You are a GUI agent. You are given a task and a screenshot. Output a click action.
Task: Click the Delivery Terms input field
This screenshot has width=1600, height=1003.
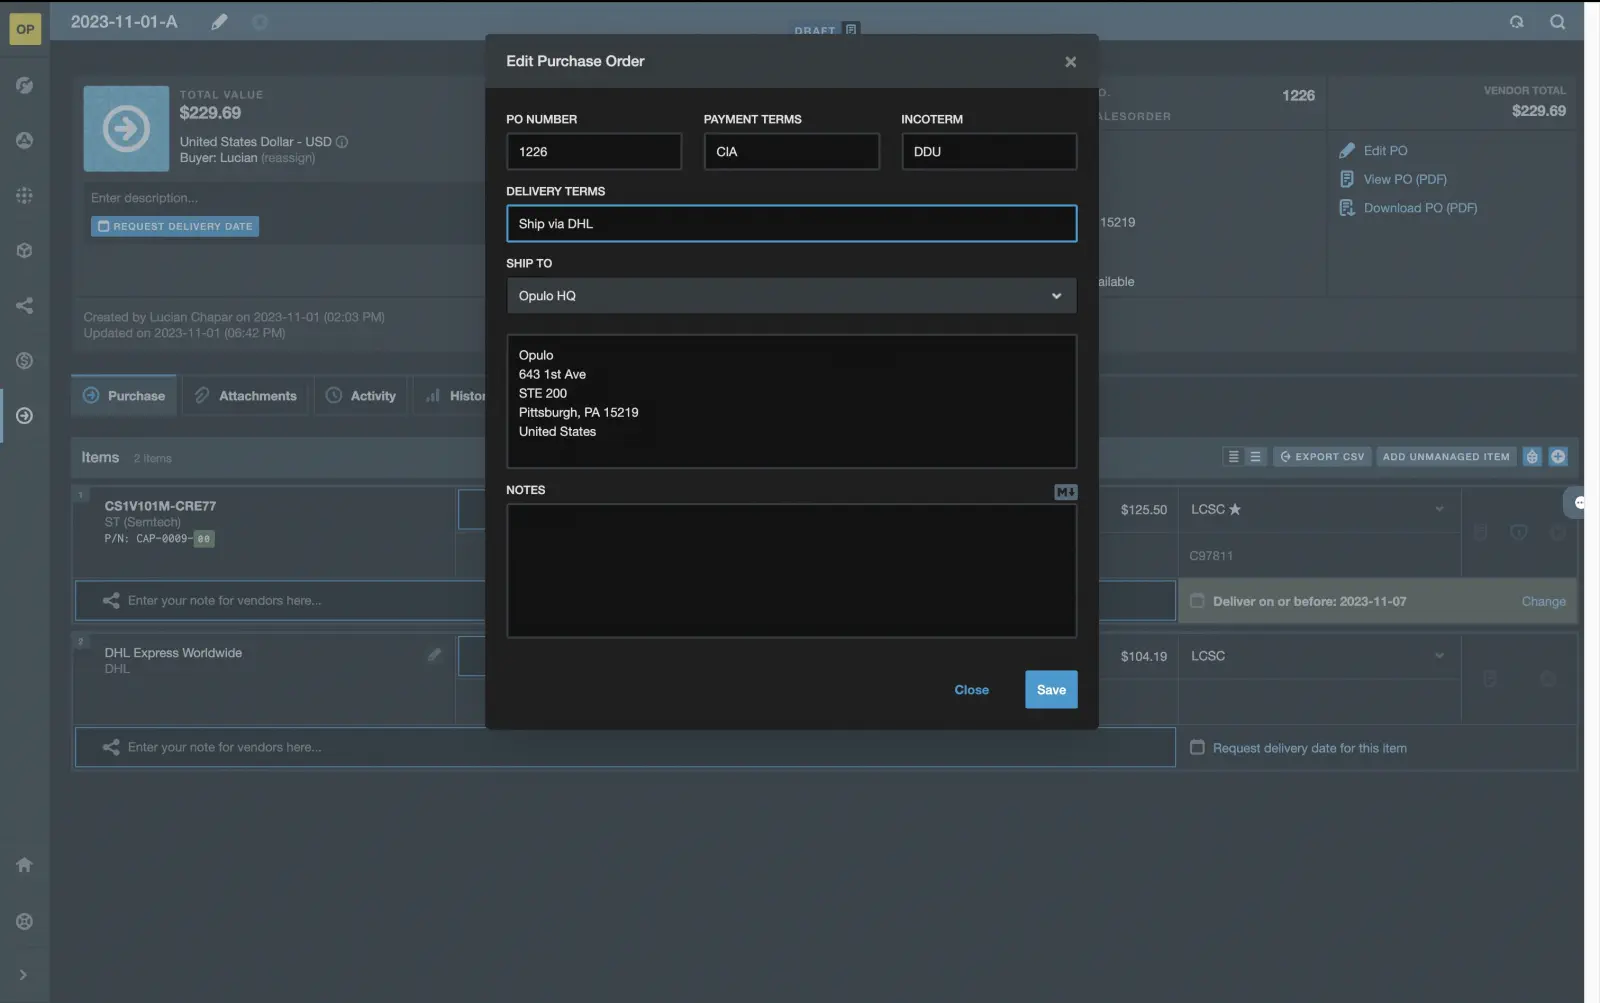791,224
